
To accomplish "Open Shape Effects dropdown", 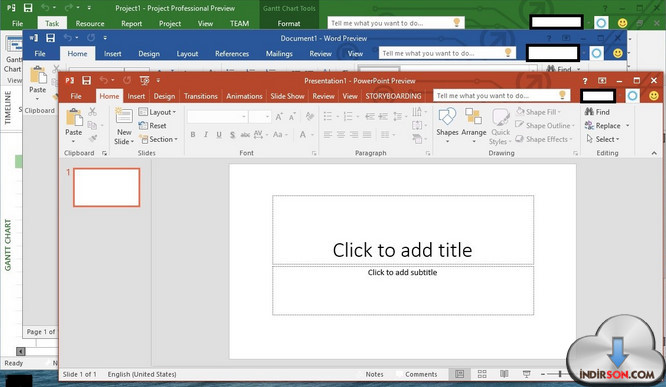I will [544, 139].
